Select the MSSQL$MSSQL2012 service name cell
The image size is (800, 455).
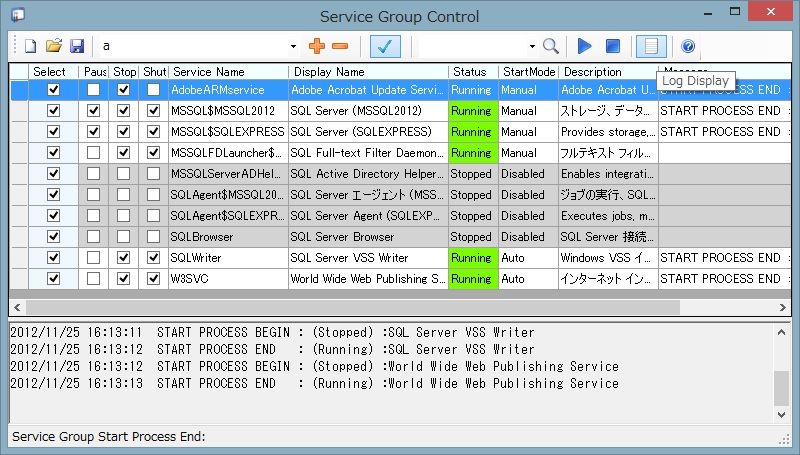(229, 111)
